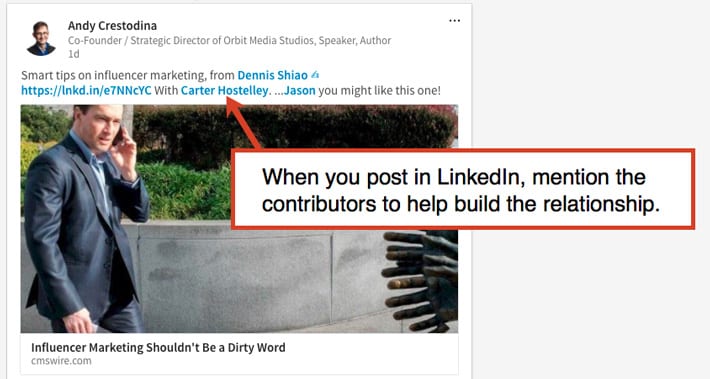The image size is (710, 379).
Task: Click the Co-Founder / Strategic Director headline
Action: click(229, 40)
